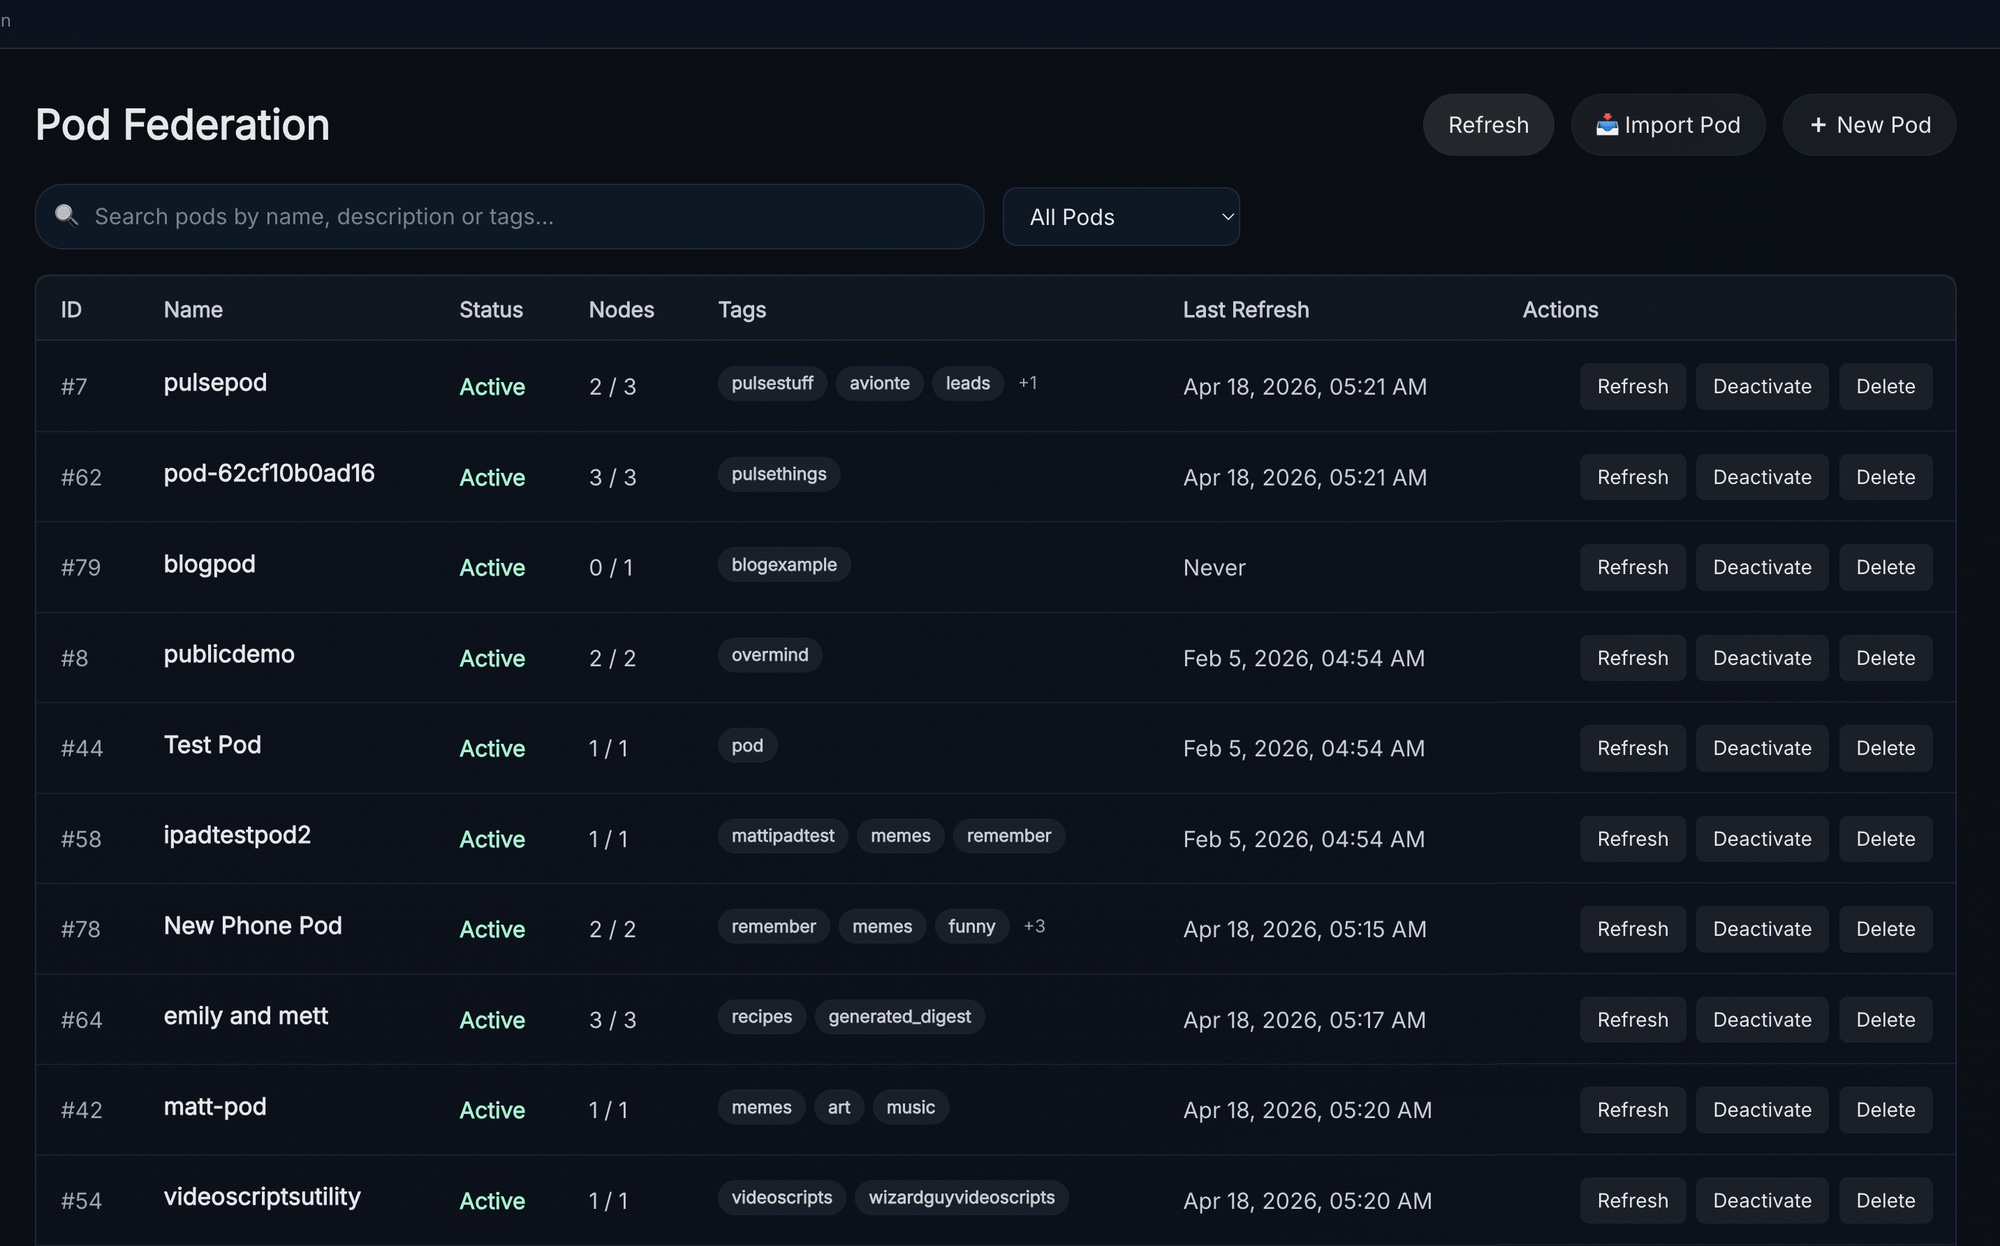The width and height of the screenshot is (2000, 1246).
Task: Click the search magnifier icon
Action: 66,216
